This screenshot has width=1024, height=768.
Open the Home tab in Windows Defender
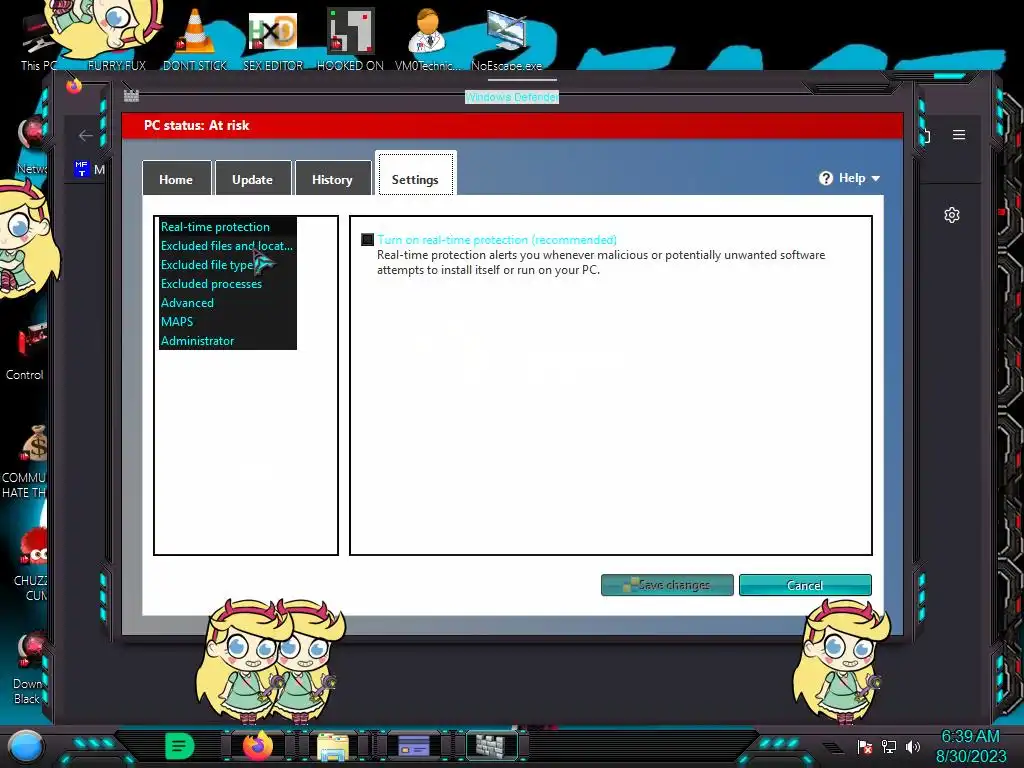coord(176,178)
